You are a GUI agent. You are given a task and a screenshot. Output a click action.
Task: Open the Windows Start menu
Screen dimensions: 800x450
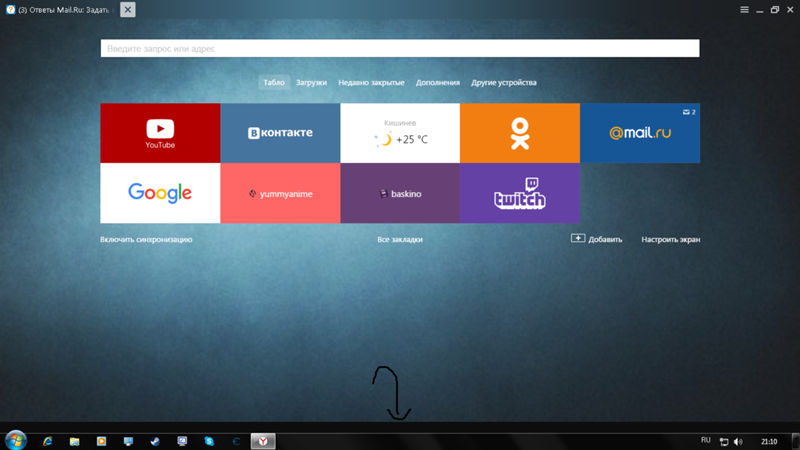click(x=15, y=440)
